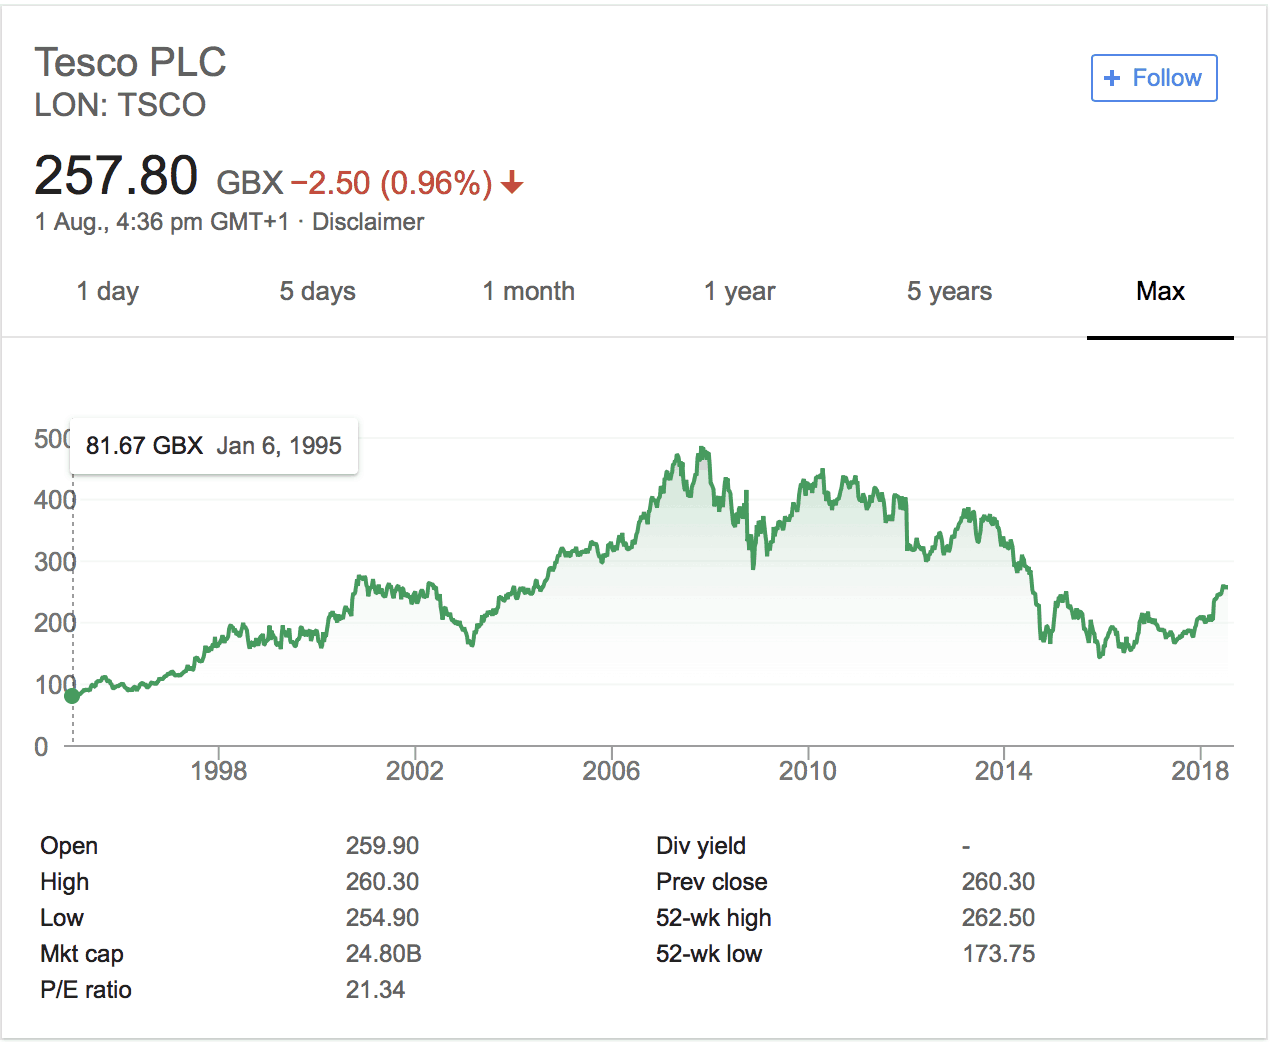This screenshot has width=1270, height=1042.
Task: Click the P/E ratio label
Action: pyautogui.click(x=86, y=990)
